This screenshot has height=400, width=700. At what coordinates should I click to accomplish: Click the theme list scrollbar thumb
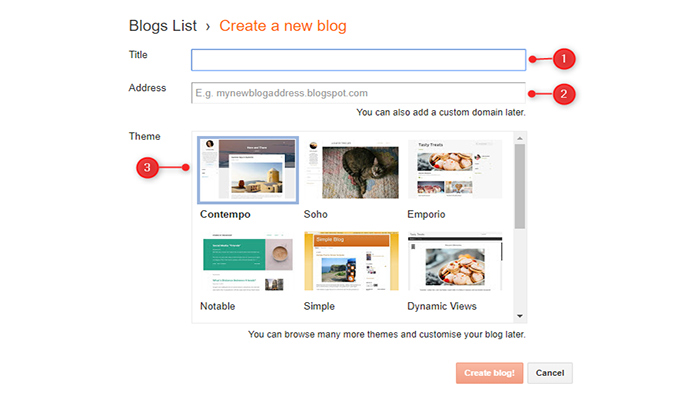click(x=519, y=187)
